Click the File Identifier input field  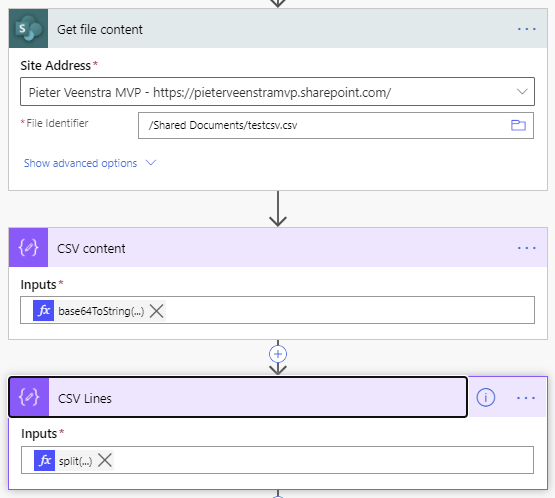pyautogui.click(x=336, y=125)
